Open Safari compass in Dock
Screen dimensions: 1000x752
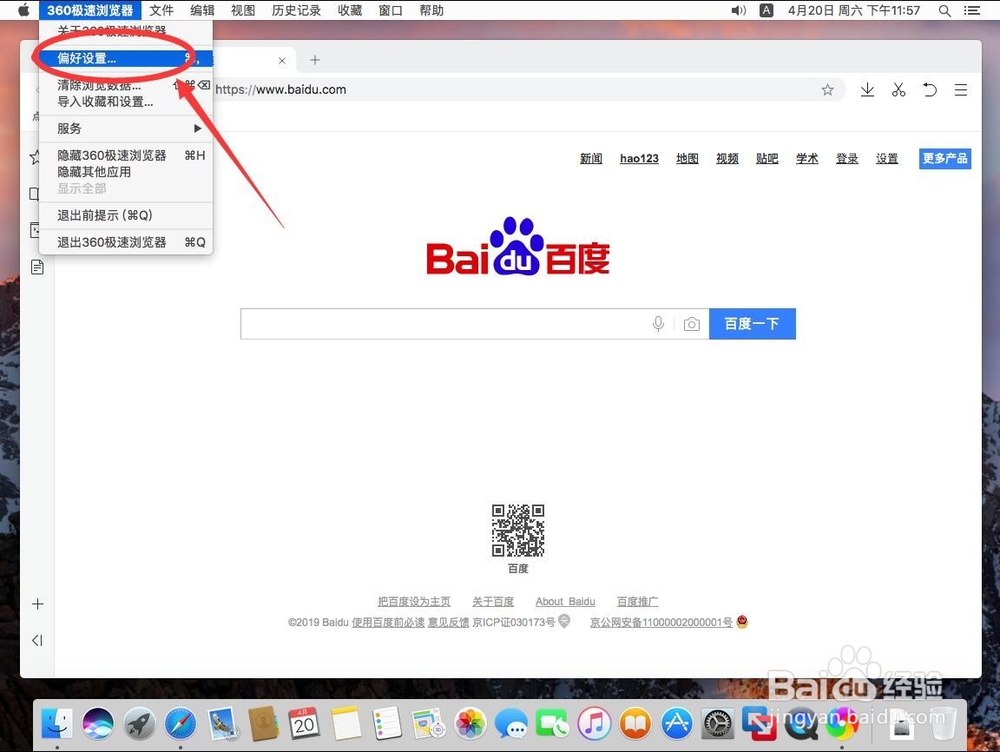[180, 724]
